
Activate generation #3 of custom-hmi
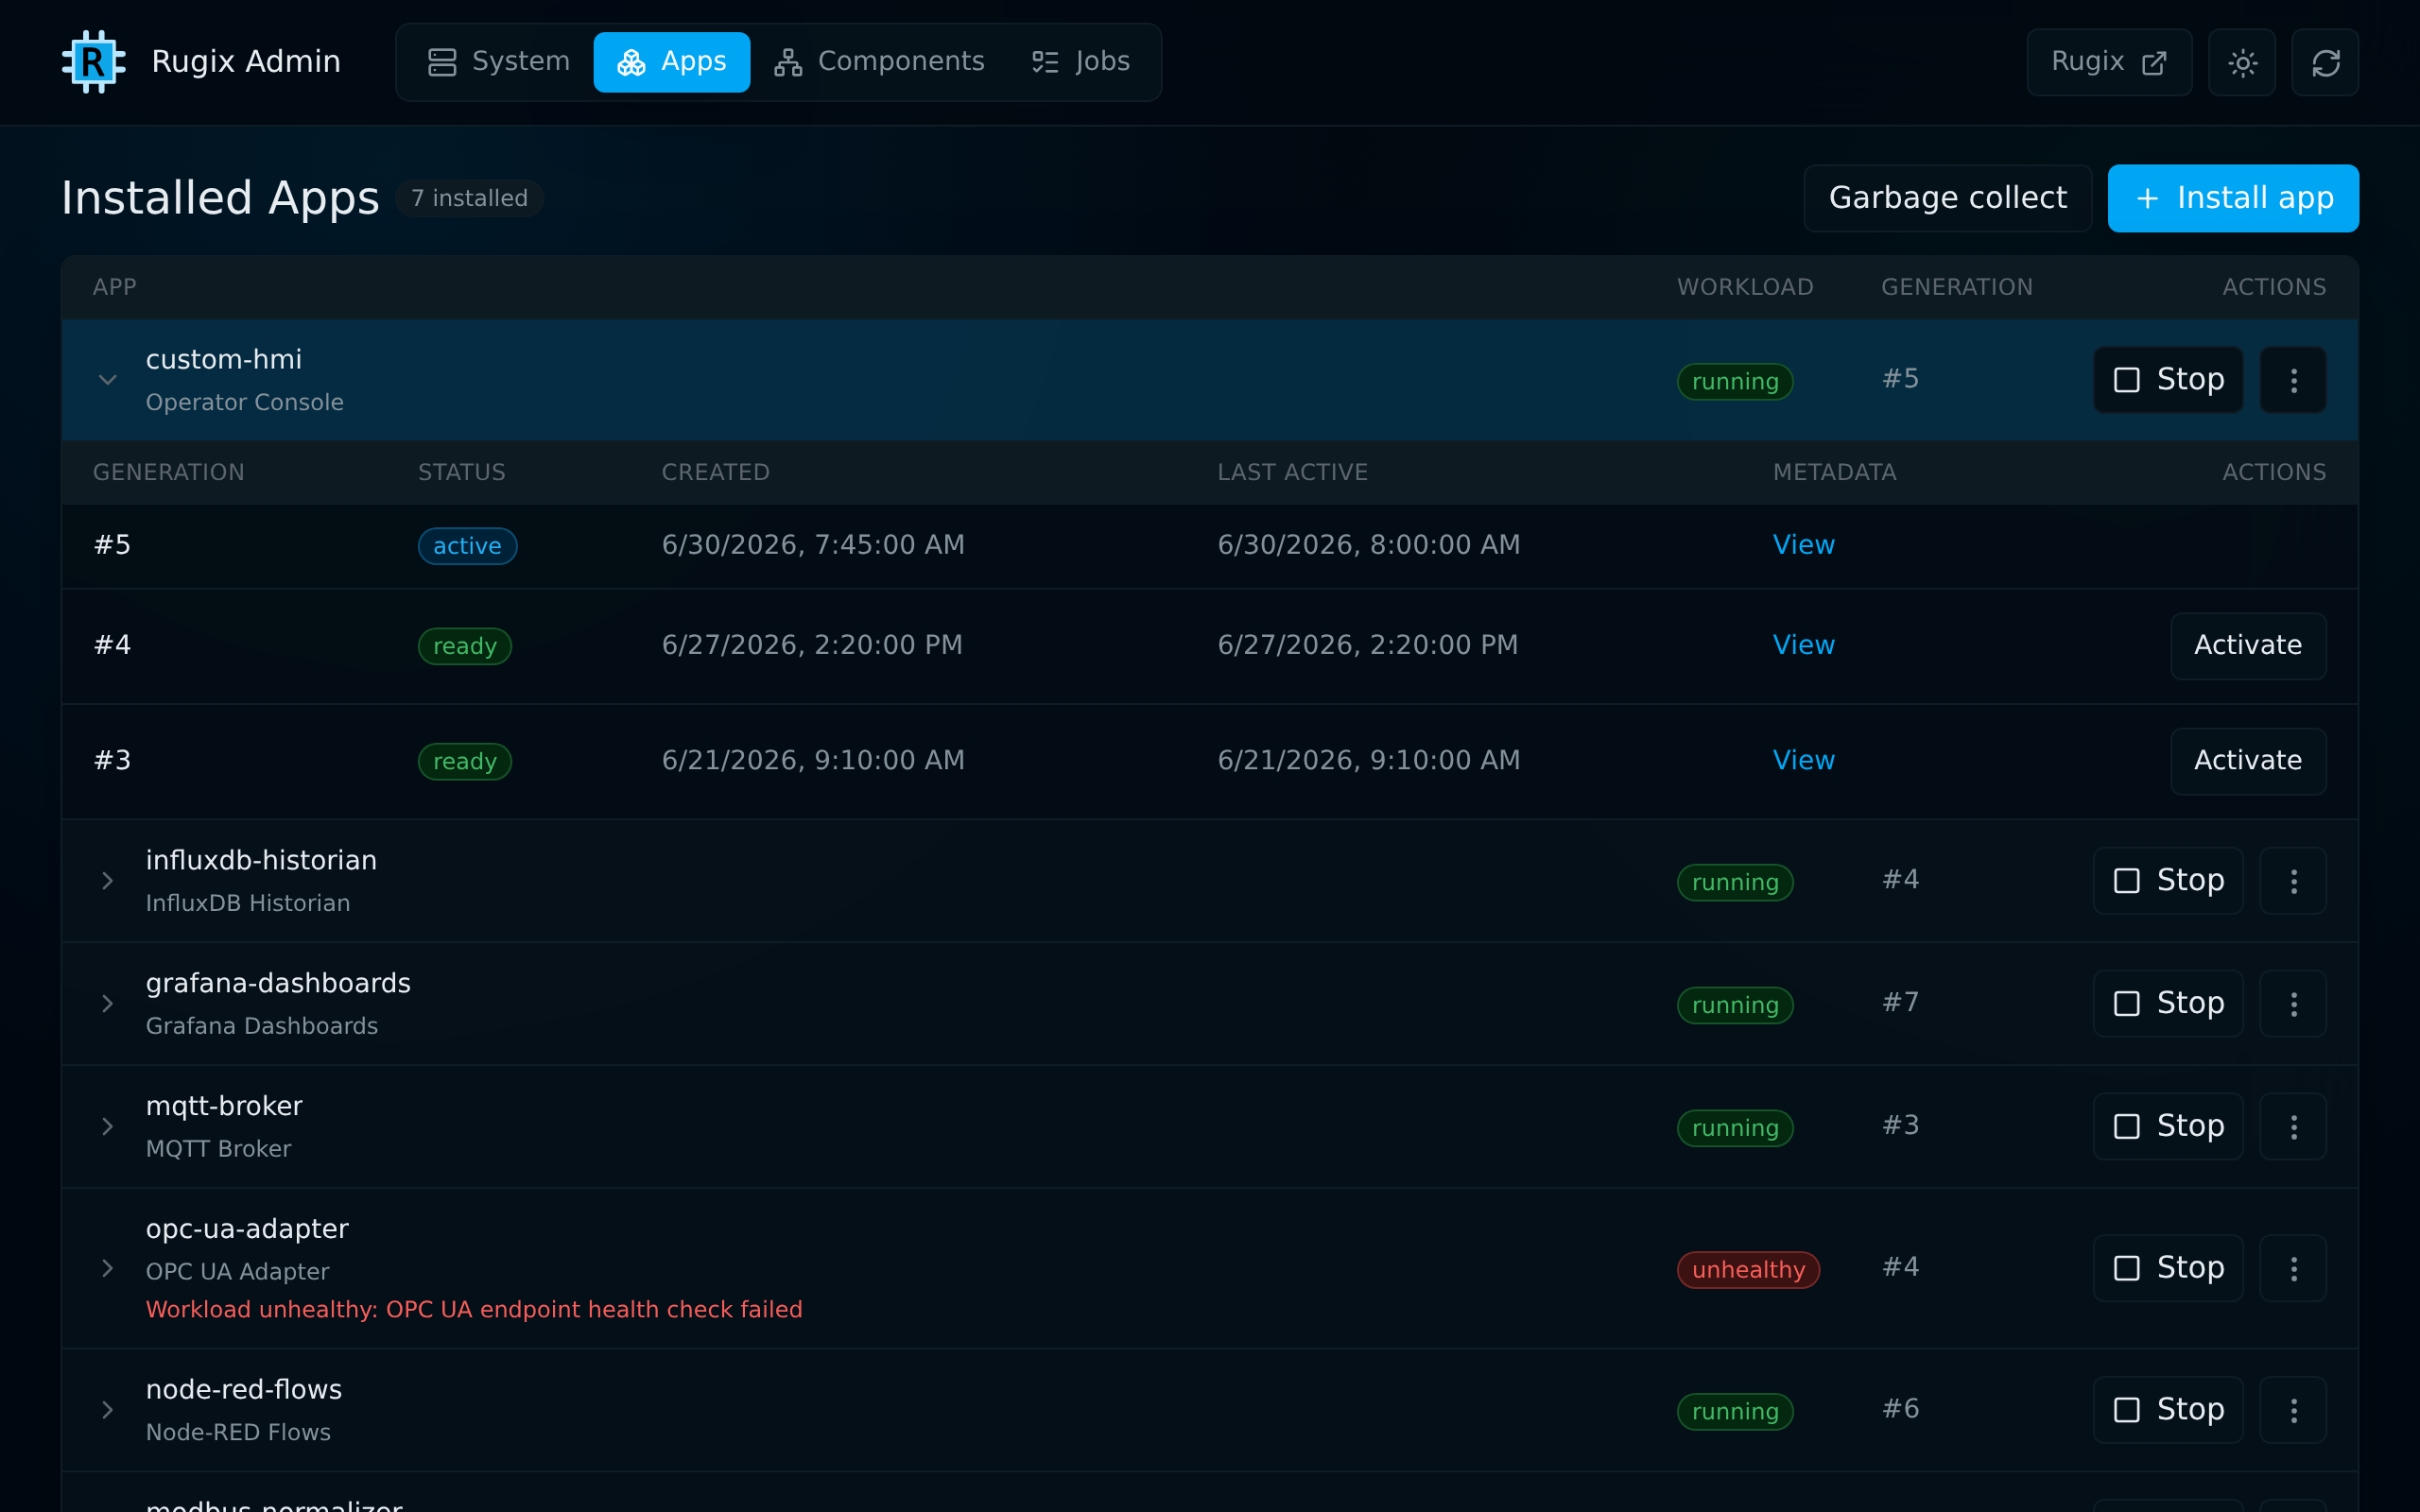(2248, 761)
